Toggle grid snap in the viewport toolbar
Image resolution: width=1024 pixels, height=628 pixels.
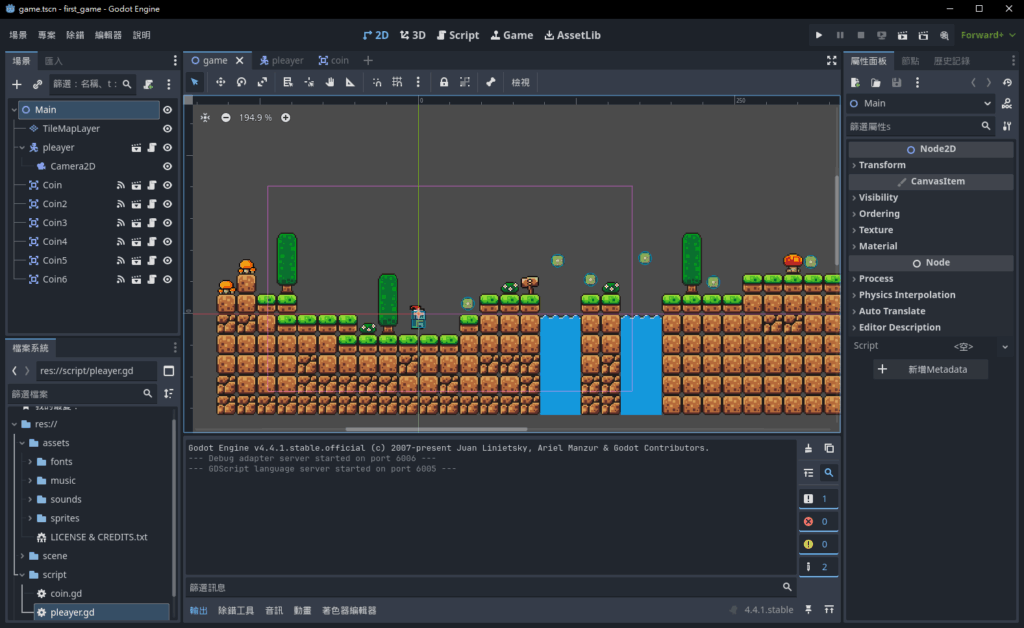click(x=397, y=82)
